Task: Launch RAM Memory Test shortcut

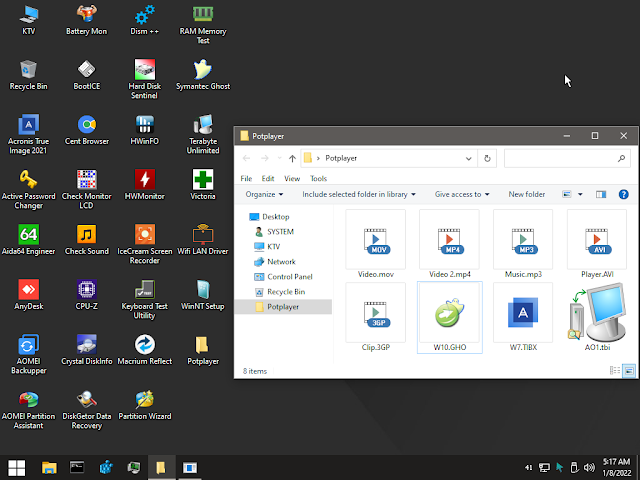Action: (x=203, y=24)
